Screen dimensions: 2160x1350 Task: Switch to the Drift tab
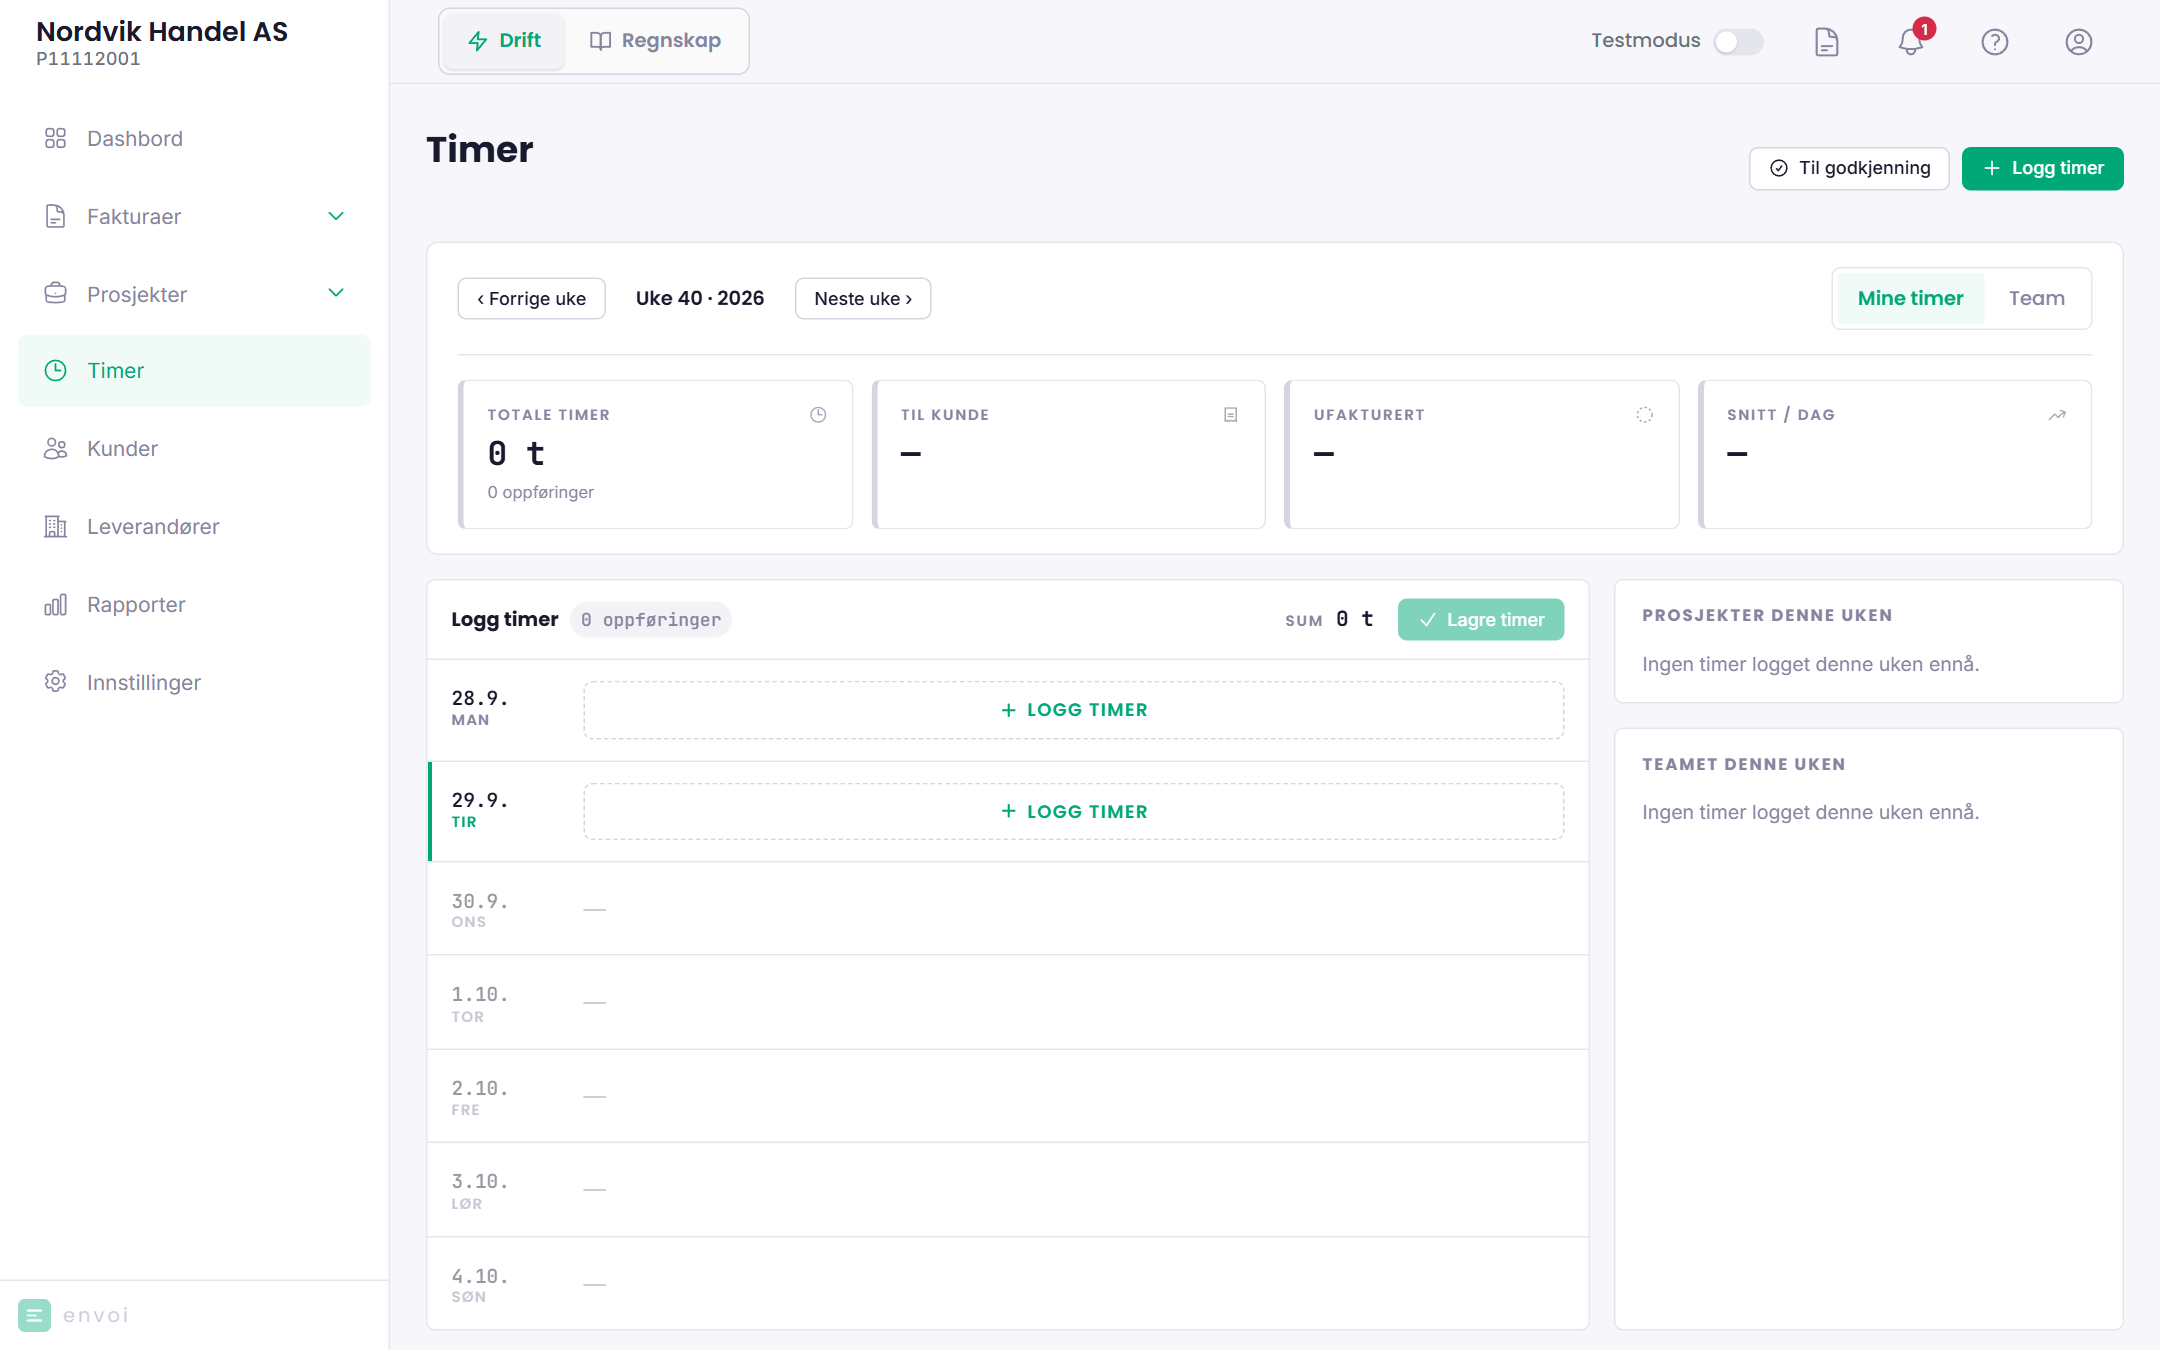click(504, 41)
